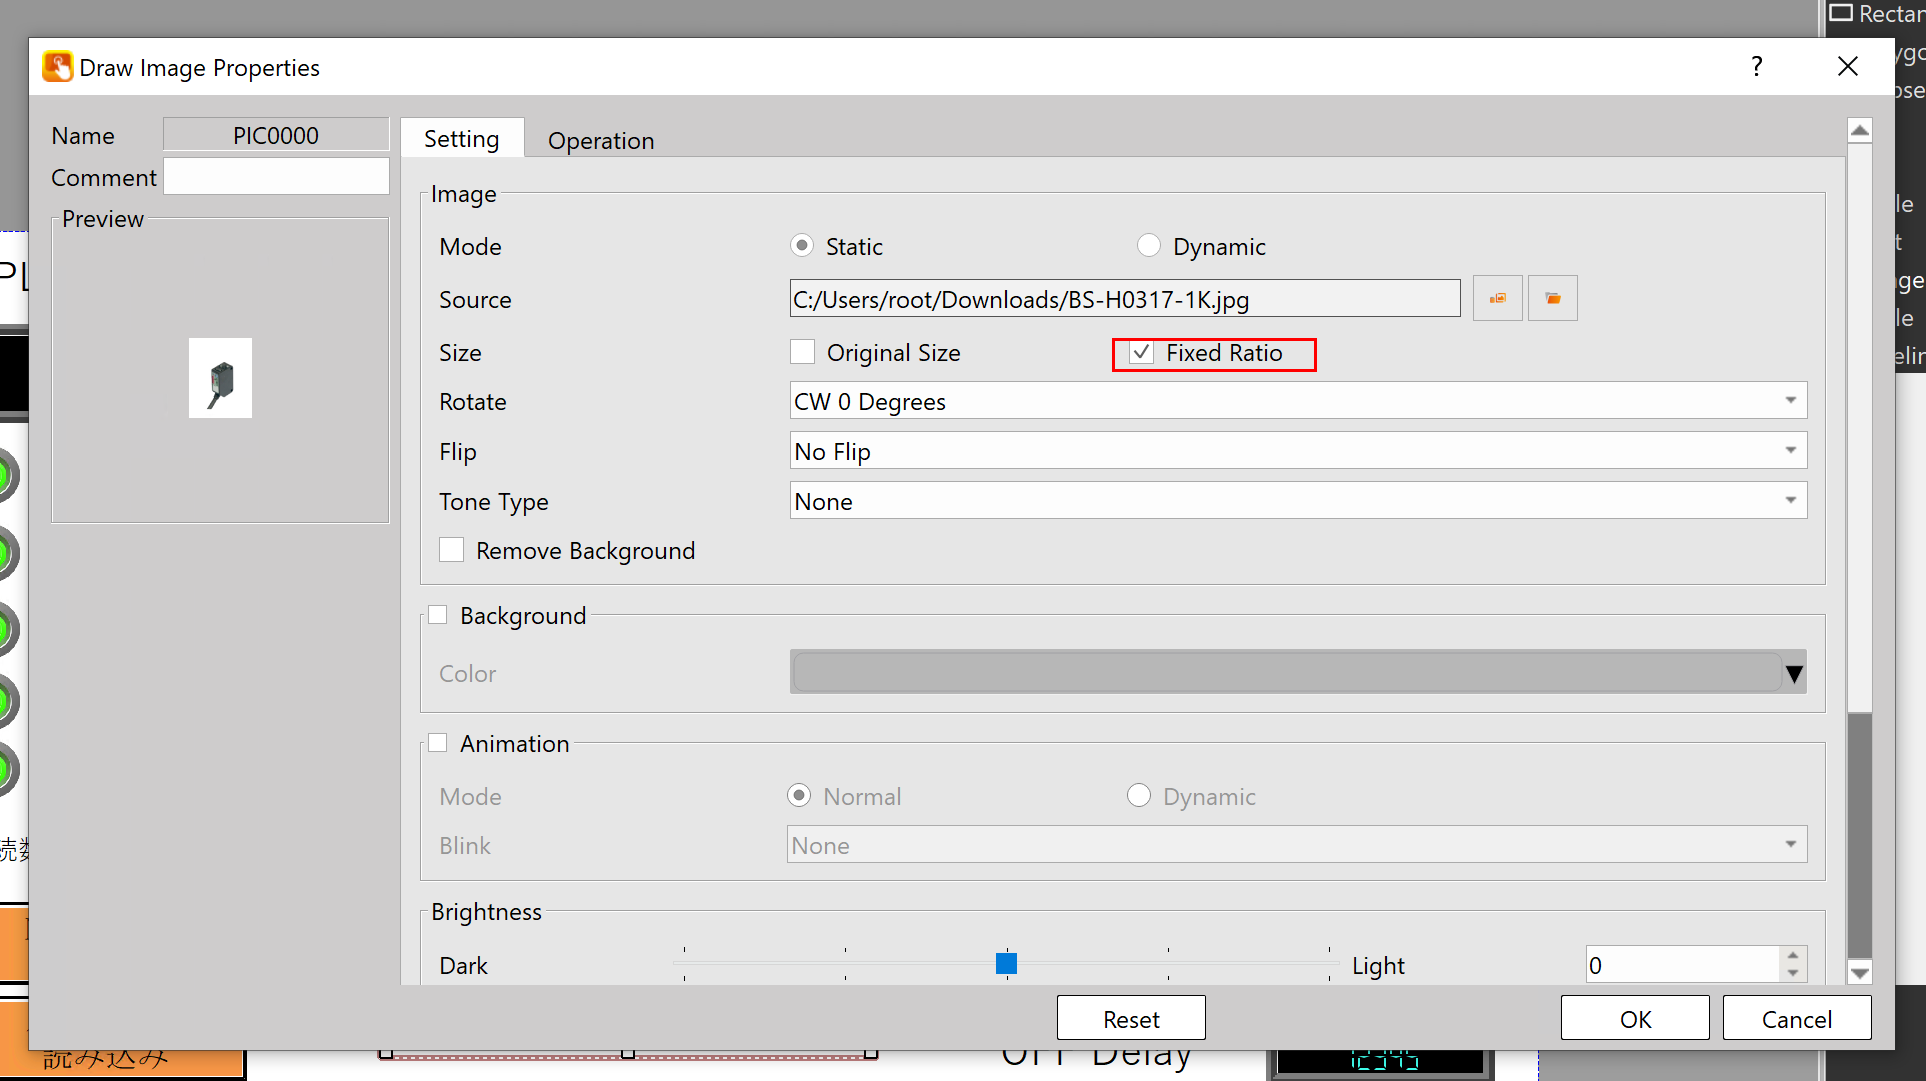Click the brightness value up arrow
Screen dimensions: 1926x1081
point(1793,956)
